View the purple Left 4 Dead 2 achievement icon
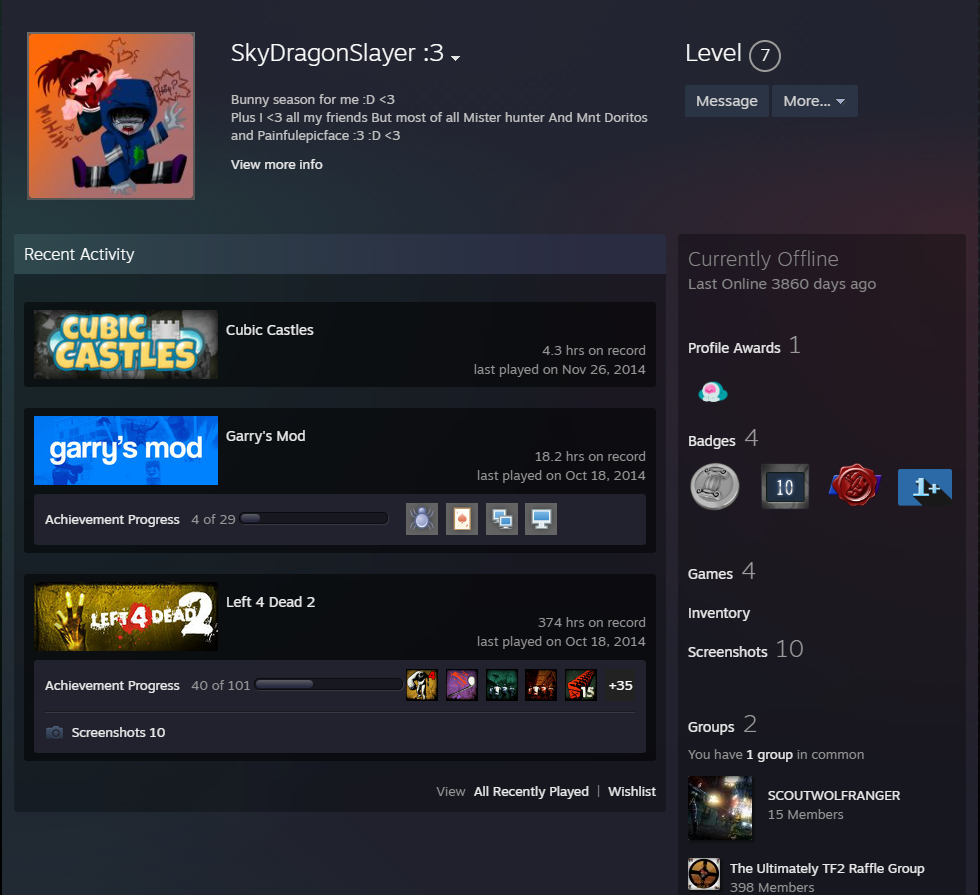The image size is (980, 895). coord(462,685)
